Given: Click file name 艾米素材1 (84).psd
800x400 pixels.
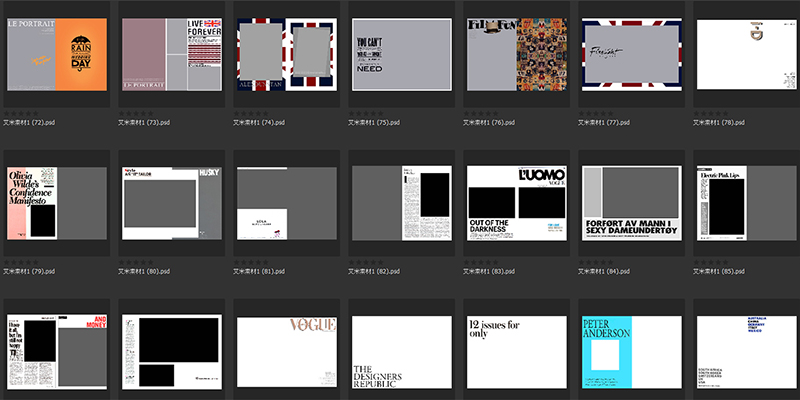Looking at the screenshot, I should (604, 271).
